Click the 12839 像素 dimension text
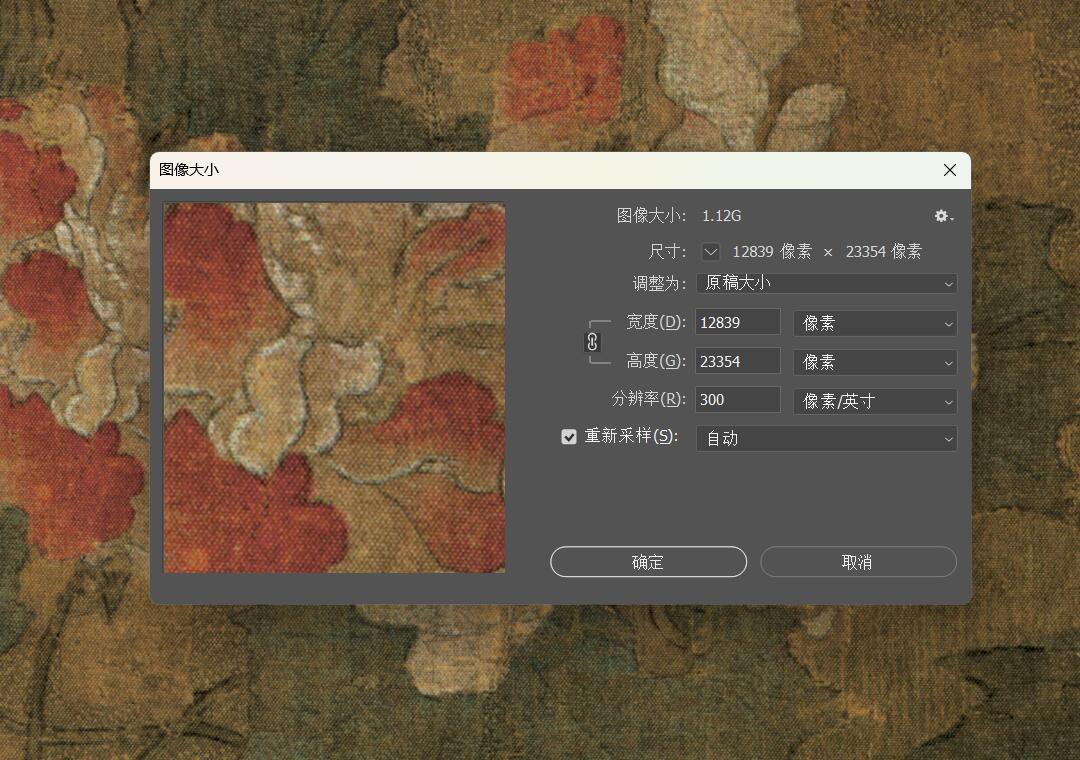 pos(771,251)
